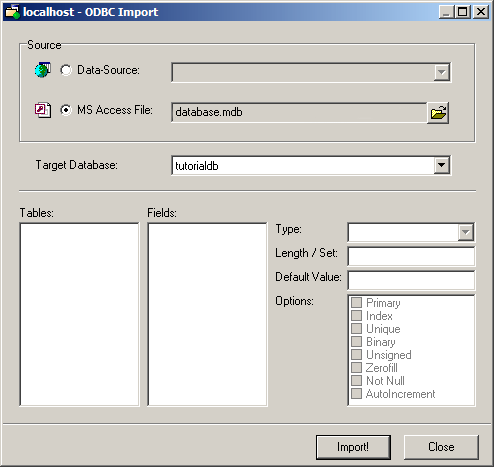
Task: Click the globe Data-Source icon
Action: coord(43,70)
